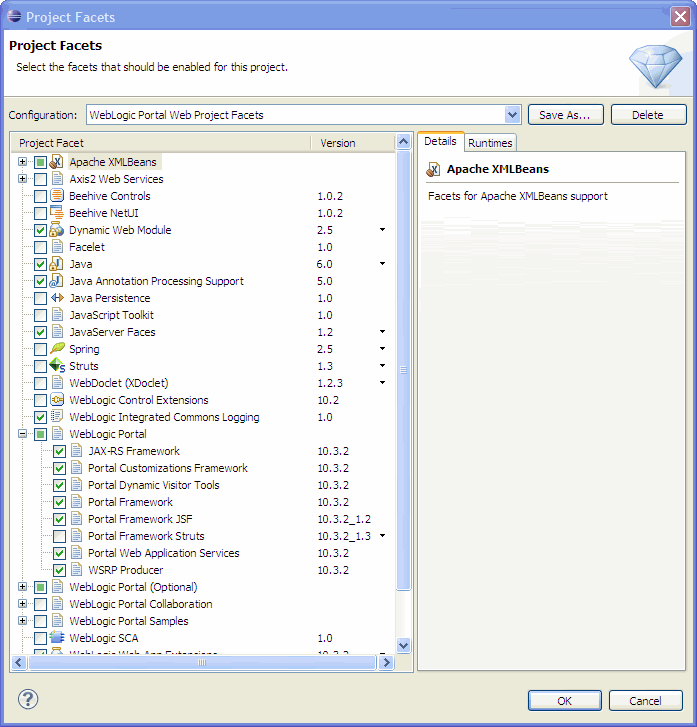Expand the Axis2 Web Services node
The width and height of the screenshot is (697, 727).
[22, 179]
